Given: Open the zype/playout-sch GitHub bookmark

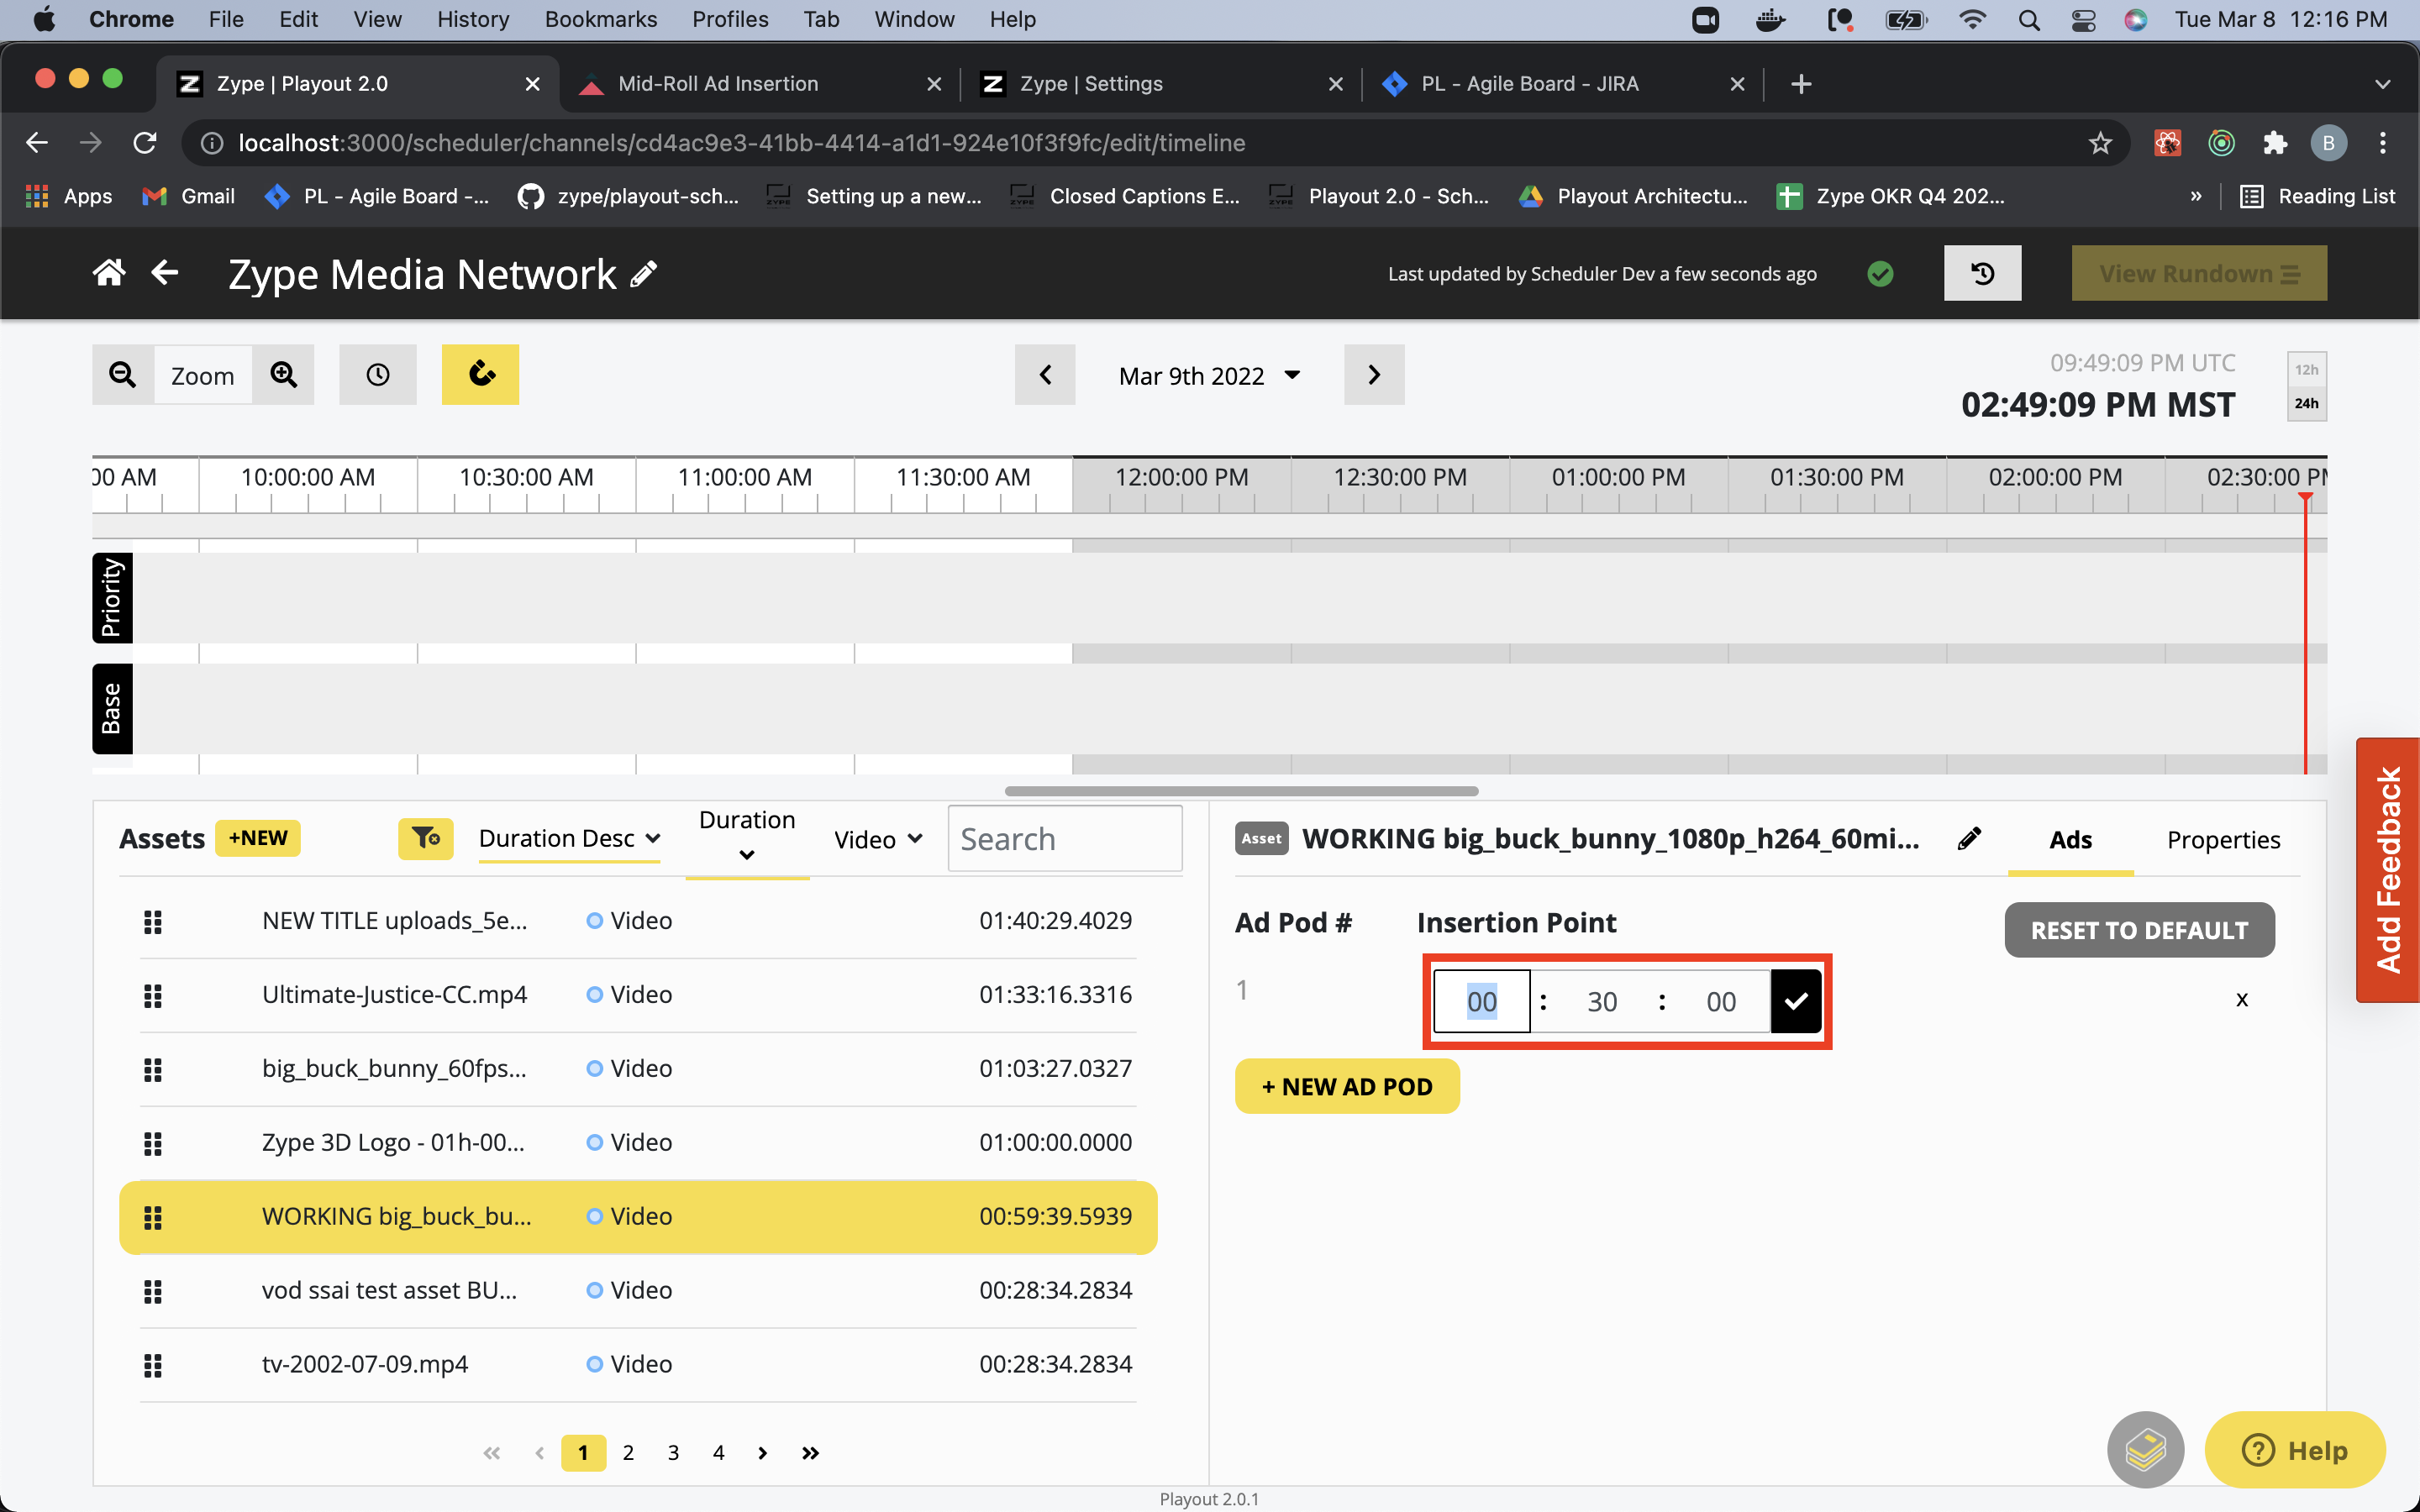Looking at the screenshot, I should coord(629,196).
